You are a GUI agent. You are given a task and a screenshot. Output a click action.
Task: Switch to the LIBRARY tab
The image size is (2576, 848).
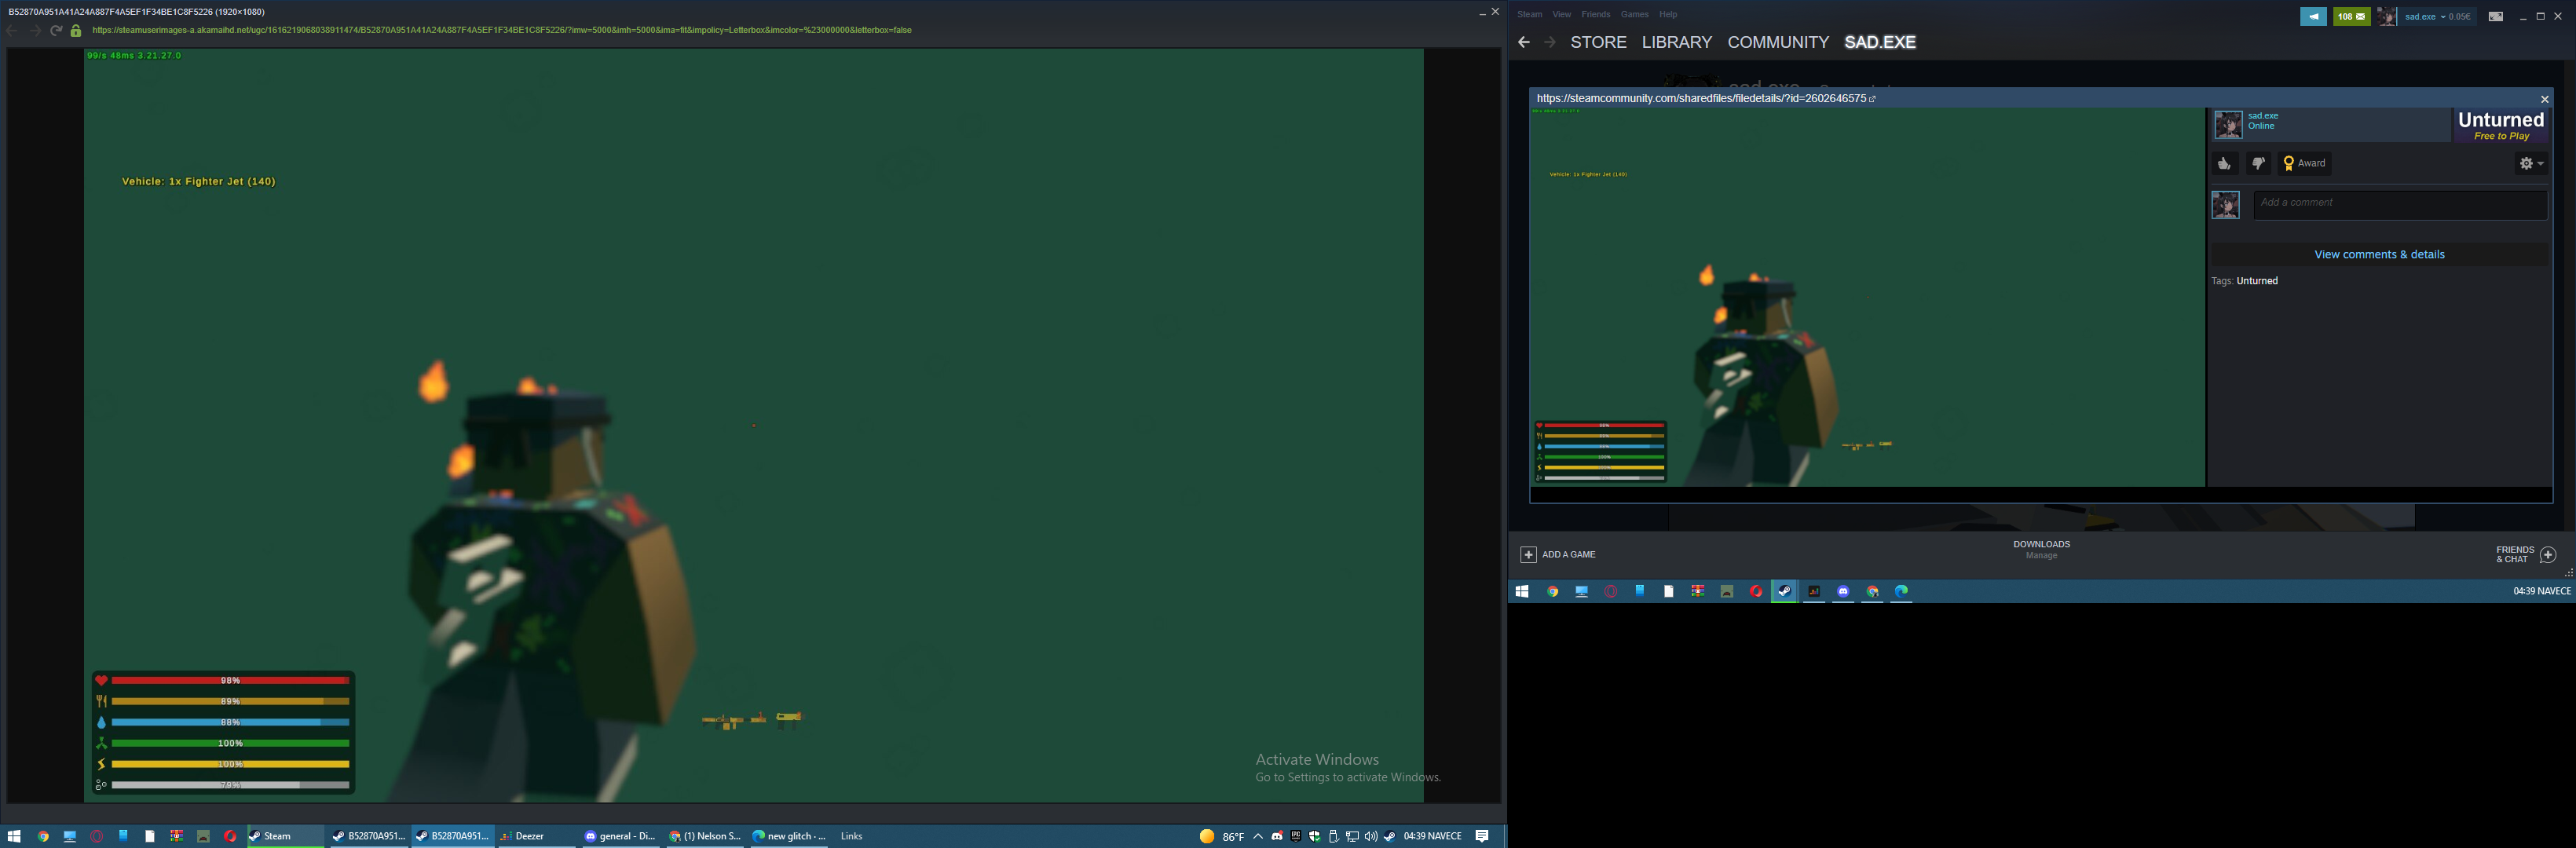[x=1675, y=42]
